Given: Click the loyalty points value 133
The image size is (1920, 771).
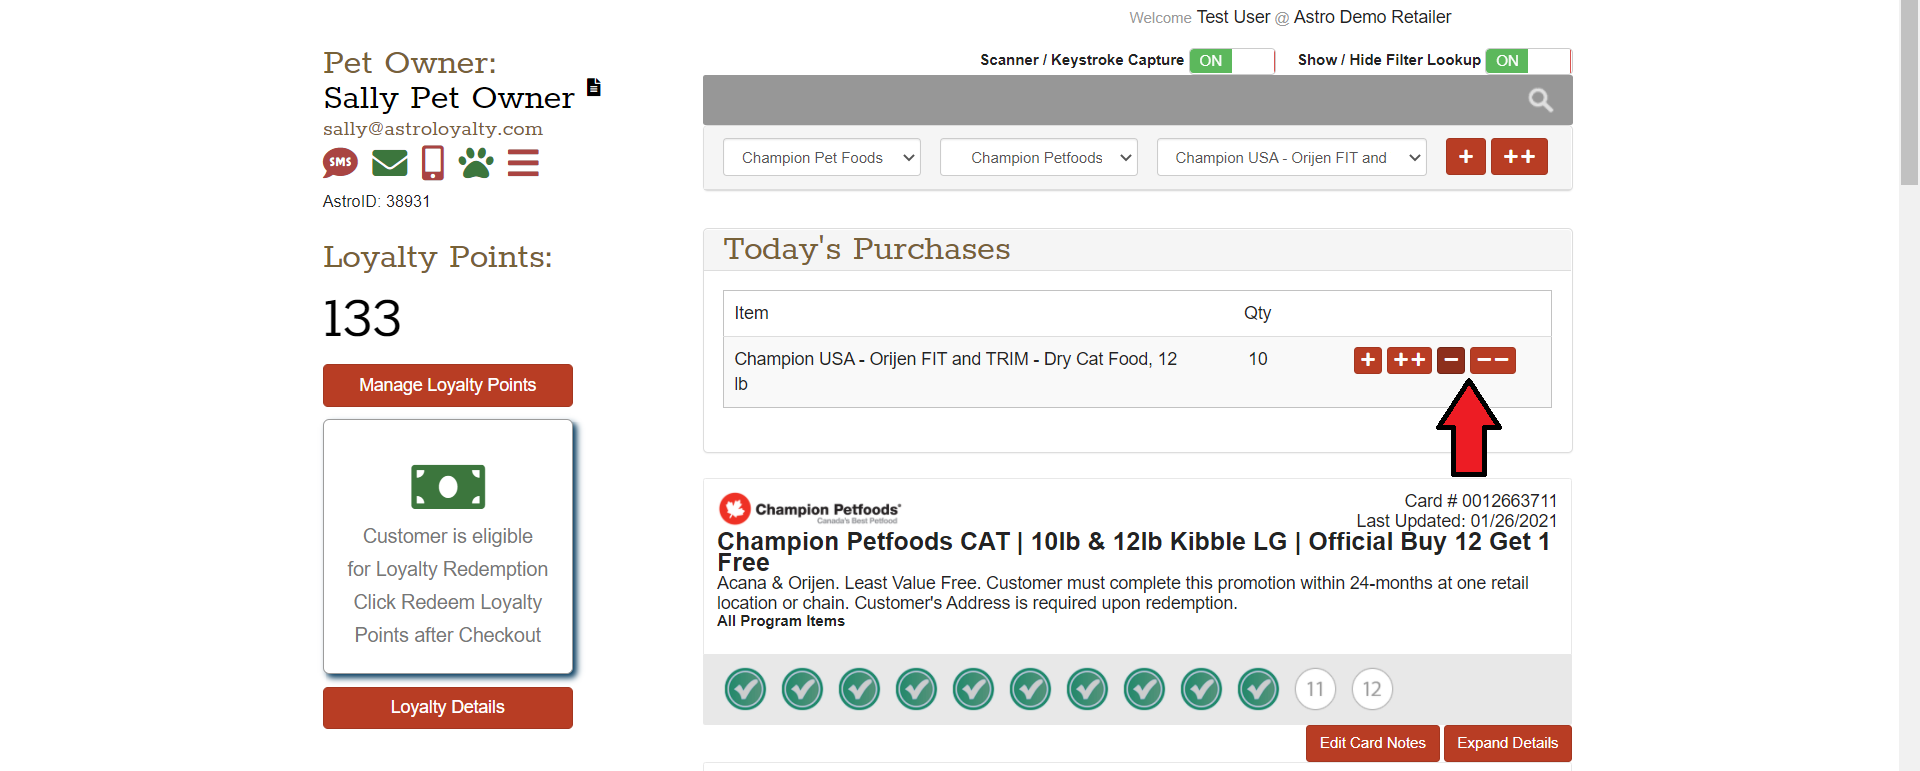Looking at the screenshot, I should pos(362,318).
